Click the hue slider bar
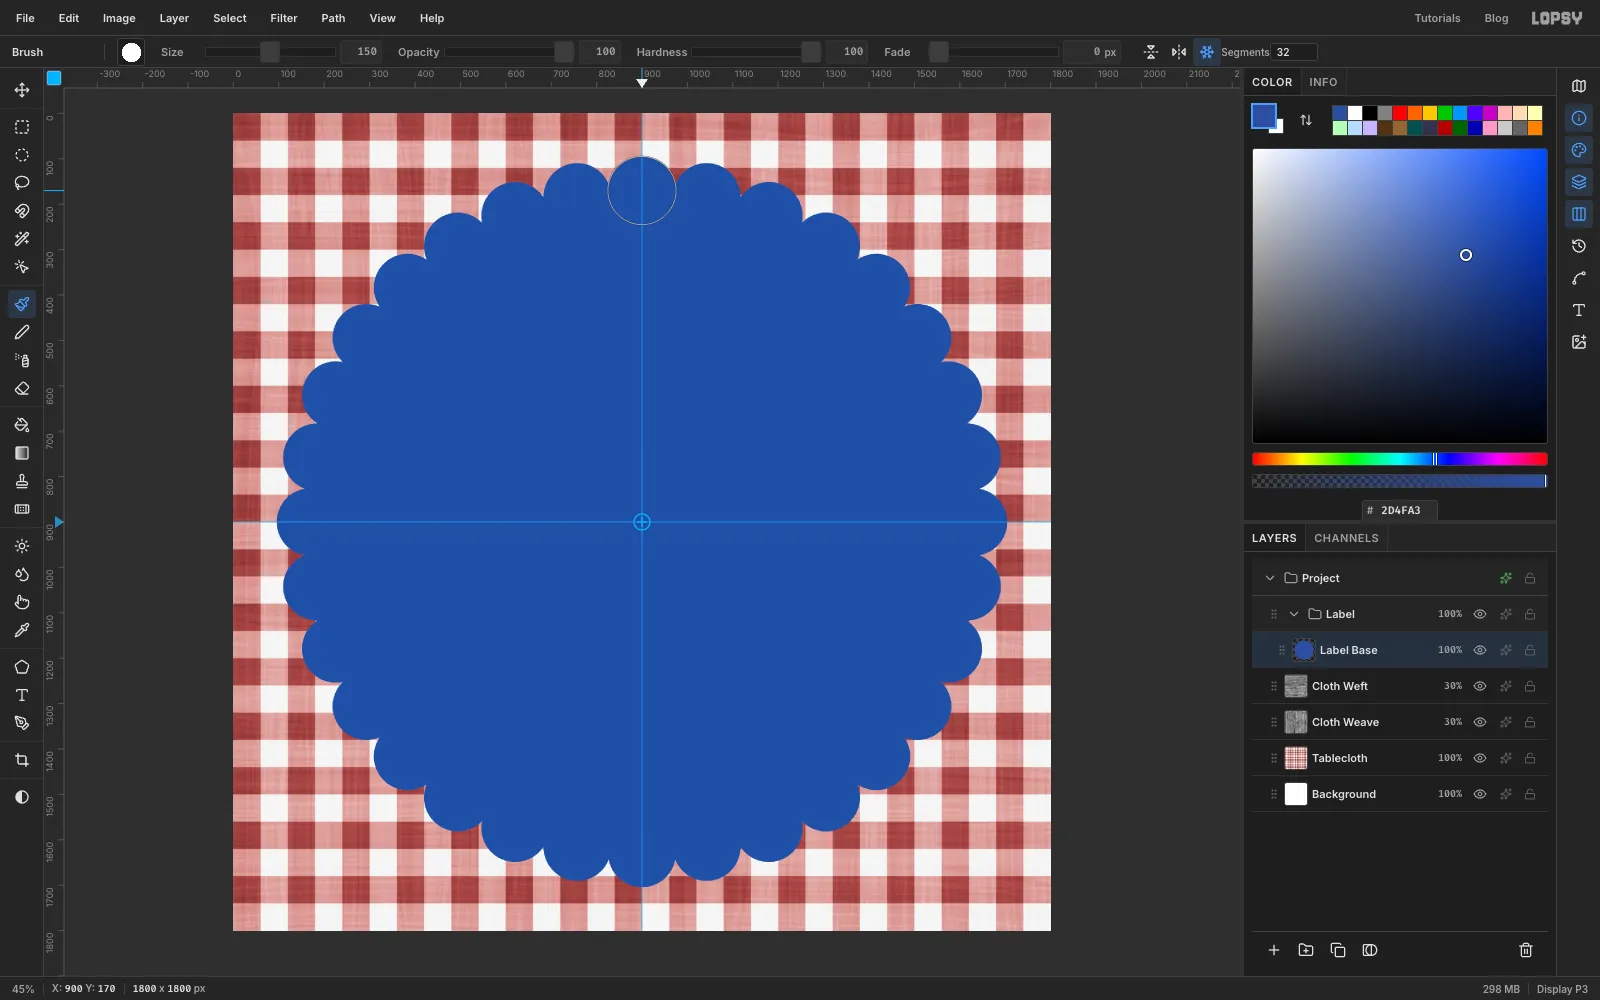This screenshot has height=1000, width=1600. [1400, 459]
